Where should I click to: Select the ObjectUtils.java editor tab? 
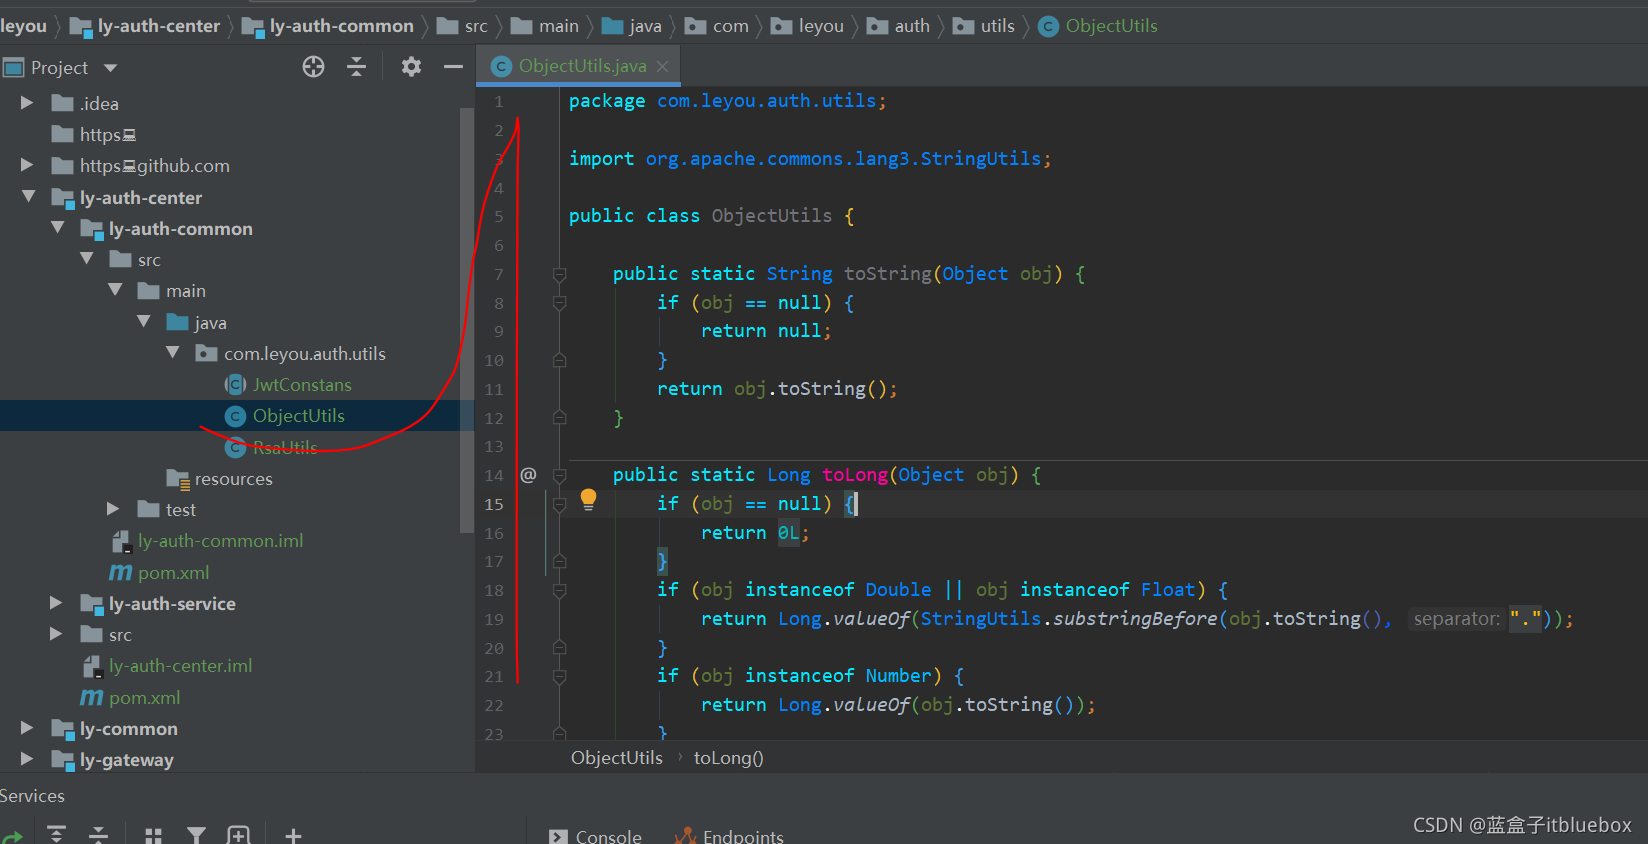click(x=581, y=66)
